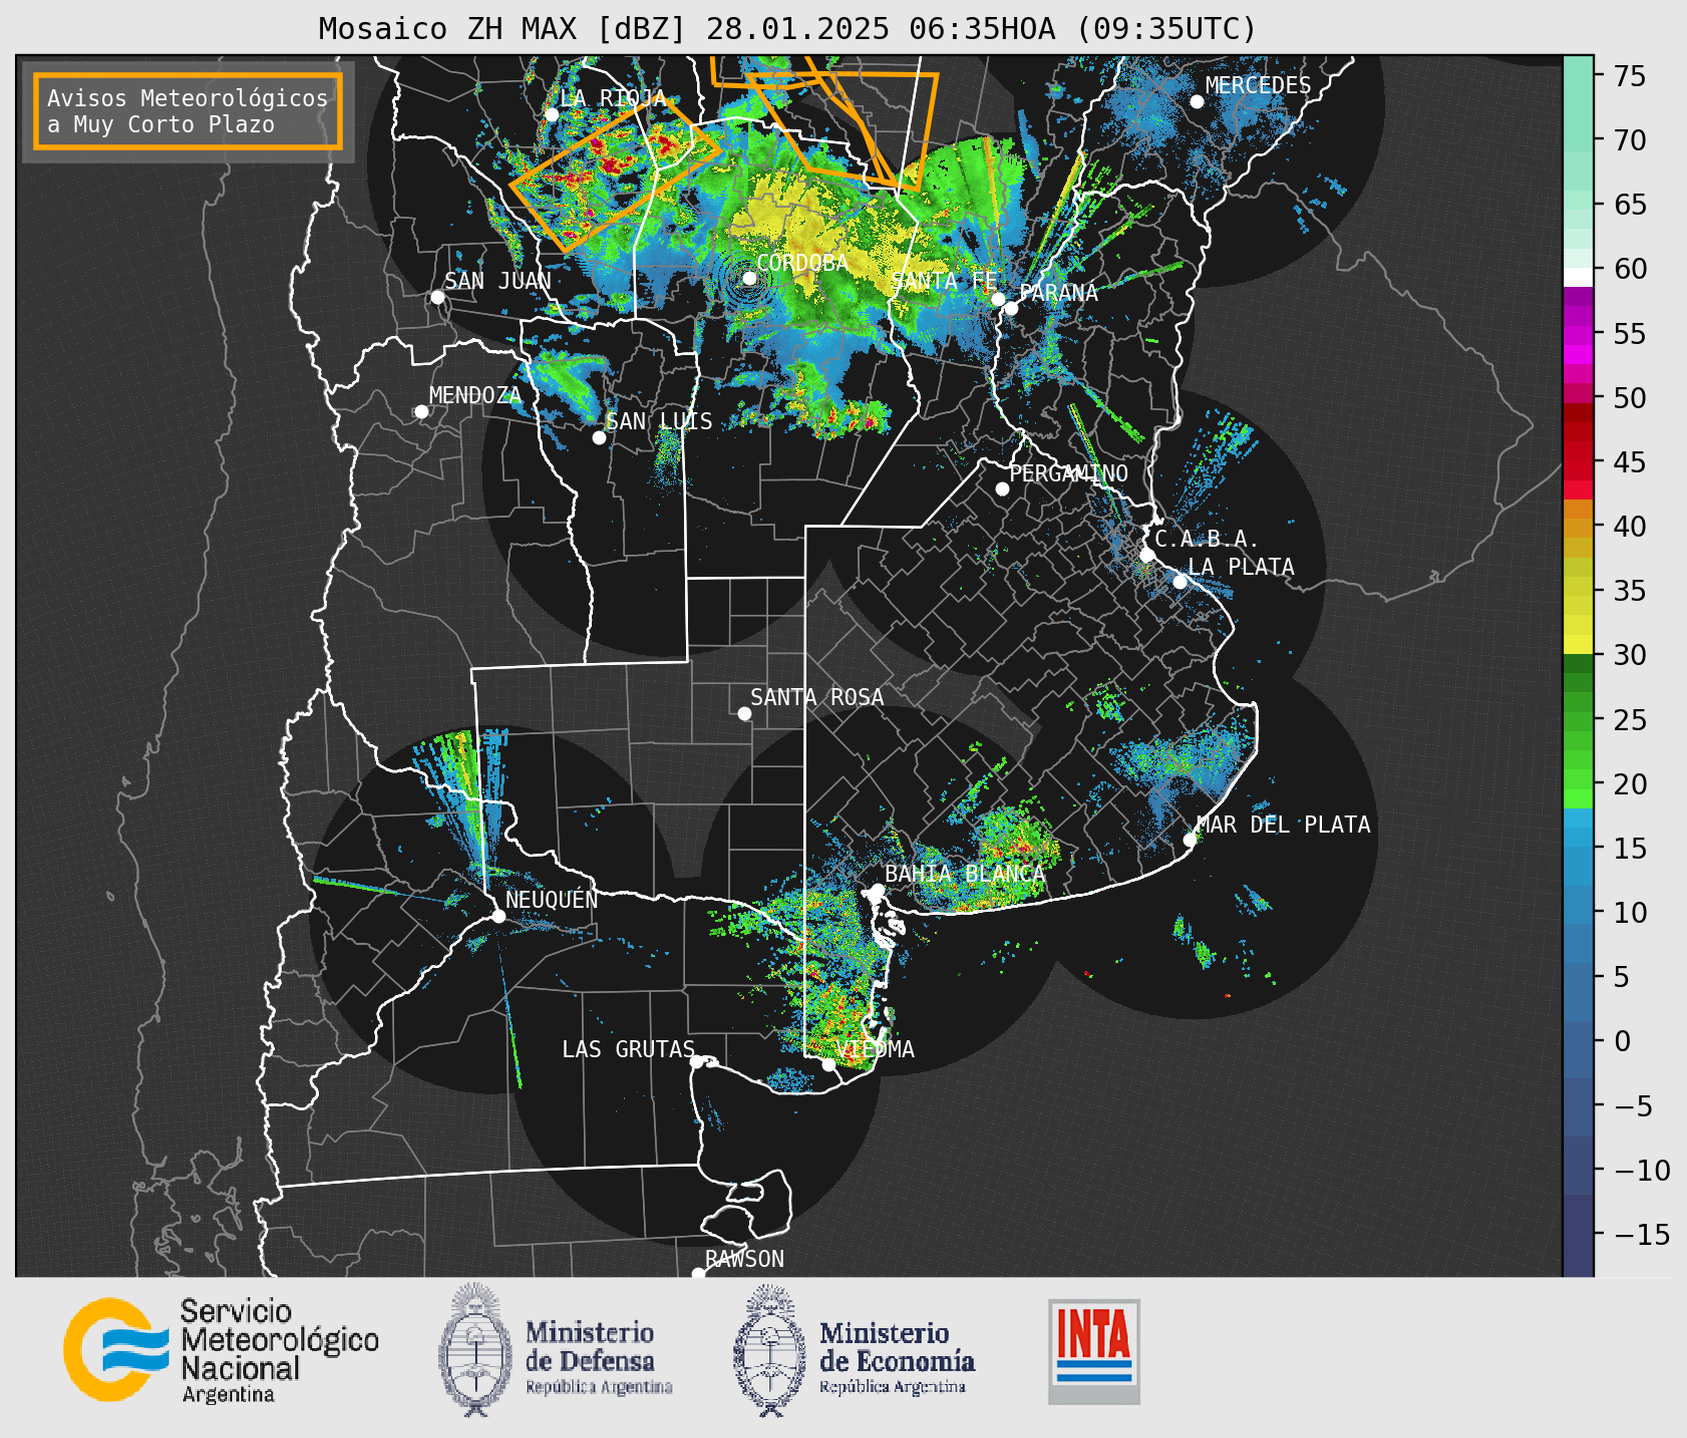Click the PERGAMINO city marker dot

pyautogui.click(x=1002, y=489)
